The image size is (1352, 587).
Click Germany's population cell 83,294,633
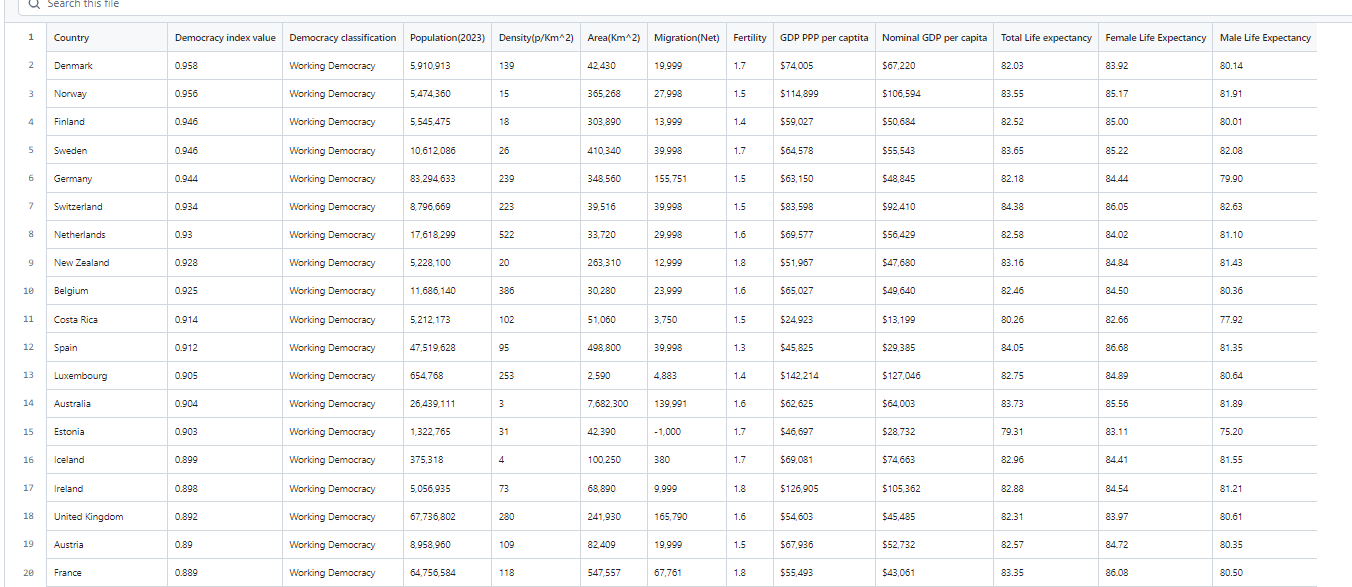click(432, 179)
